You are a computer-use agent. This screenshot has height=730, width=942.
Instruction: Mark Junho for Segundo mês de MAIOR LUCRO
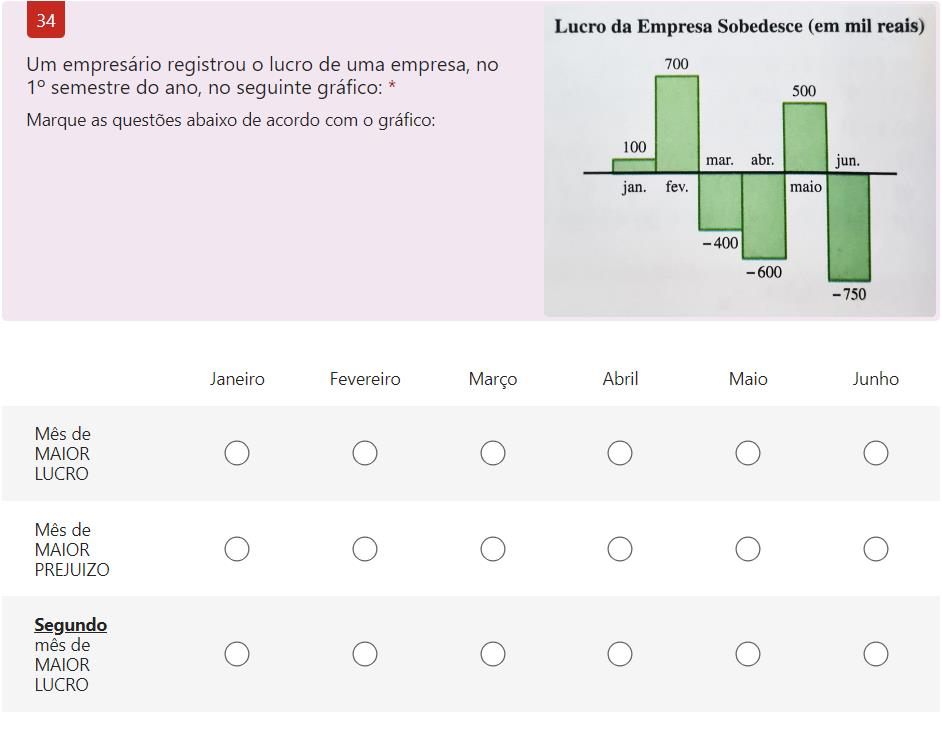click(x=876, y=654)
